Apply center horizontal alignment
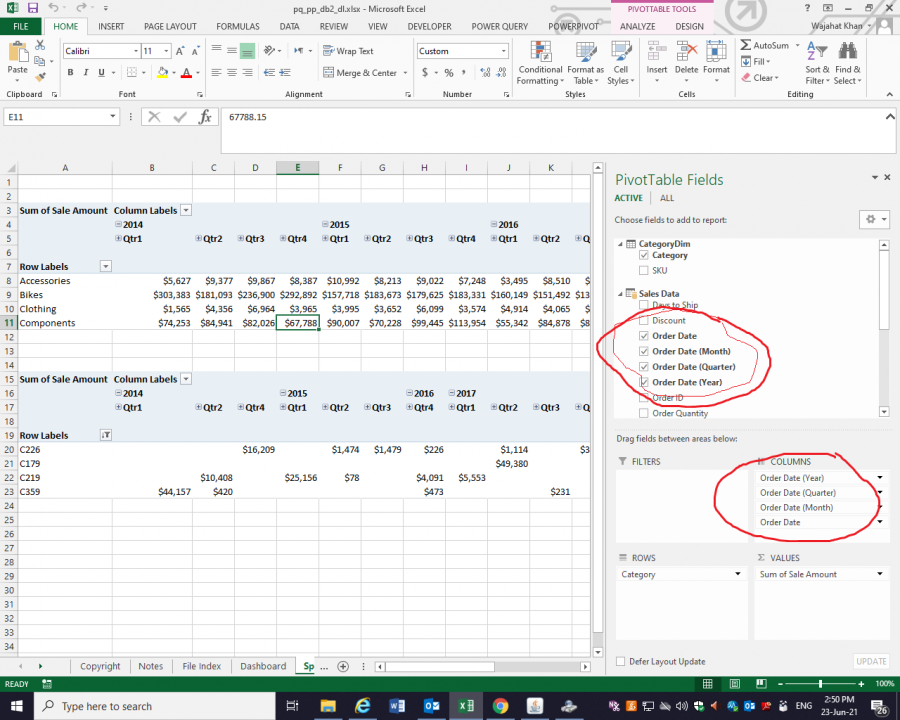The image size is (900, 720). (x=231, y=72)
